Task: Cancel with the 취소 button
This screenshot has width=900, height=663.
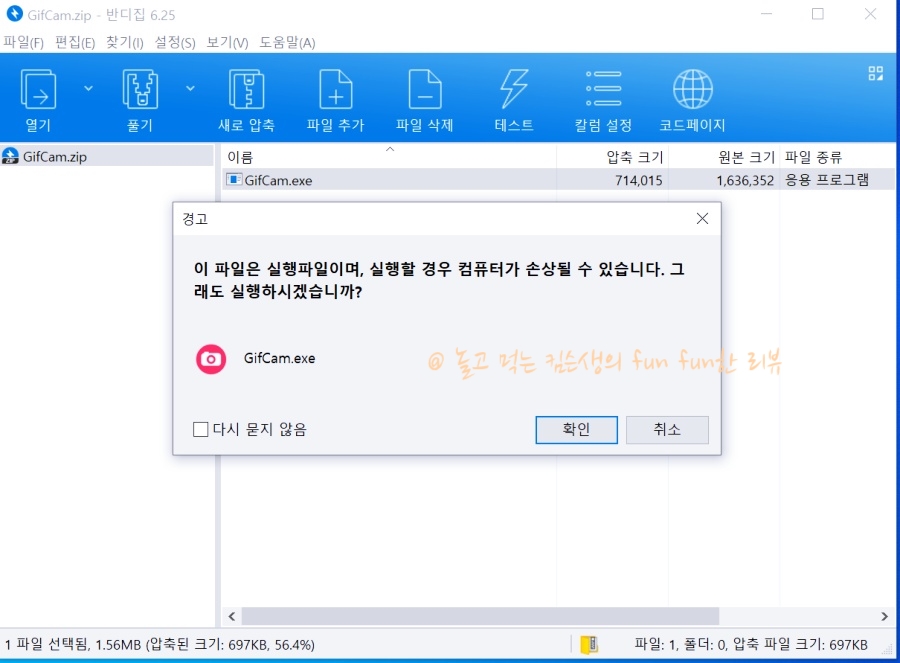Action: pos(667,430)
